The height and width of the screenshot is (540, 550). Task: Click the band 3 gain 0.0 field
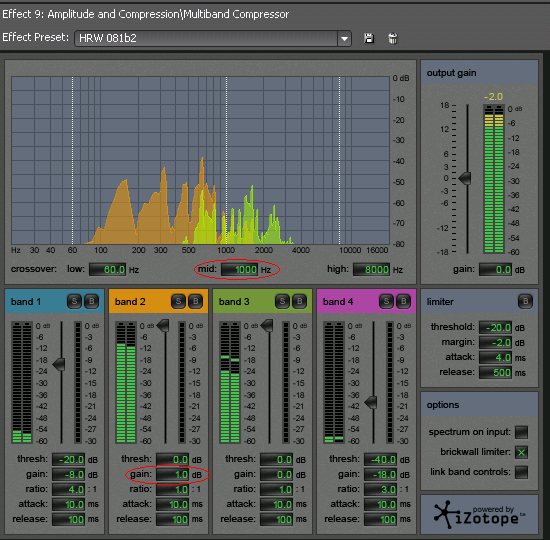[276, 474]
